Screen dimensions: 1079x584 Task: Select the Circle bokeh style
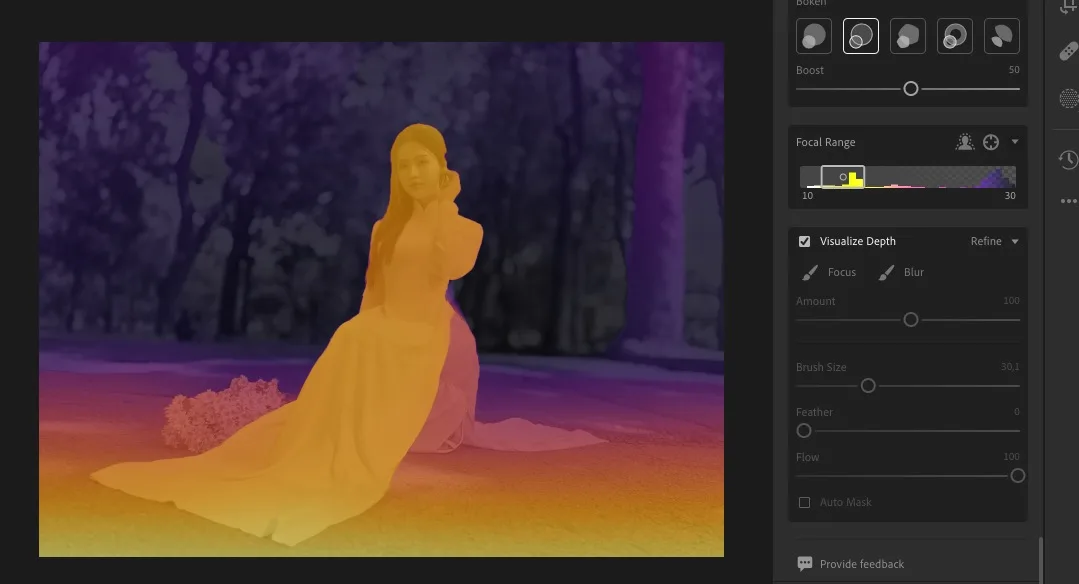click(813, 36)
